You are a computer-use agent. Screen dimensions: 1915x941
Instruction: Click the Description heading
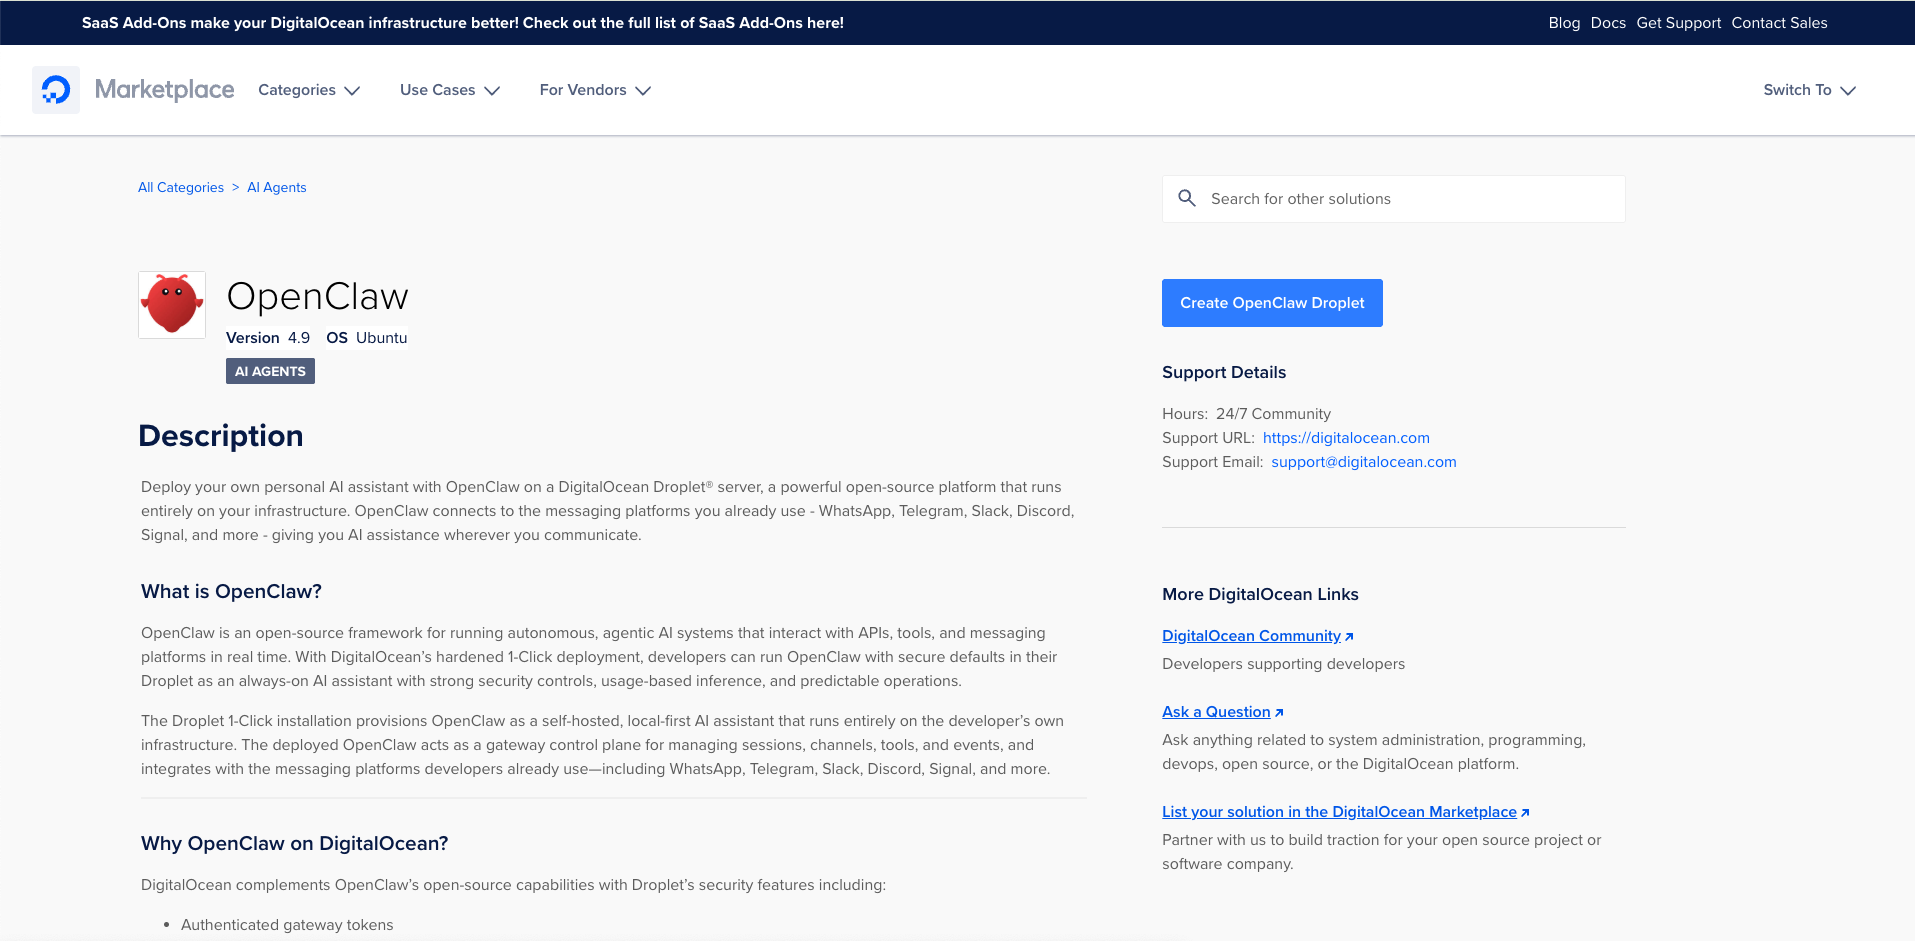coord(221,436)
